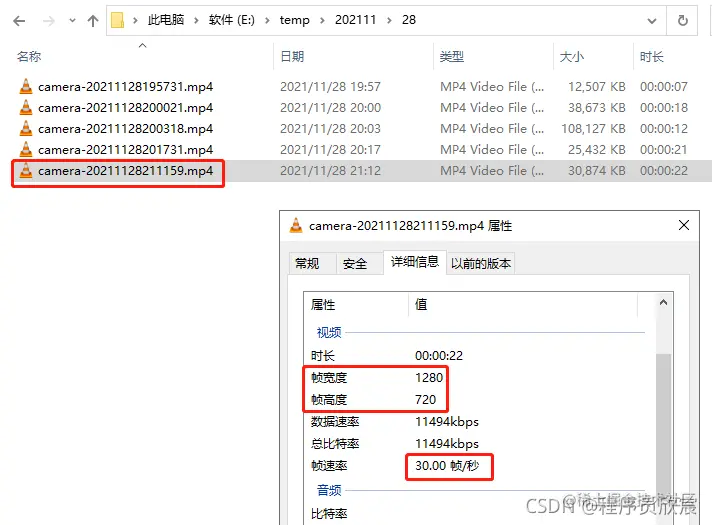Open the temp breadcrumb
The width and height of the screenshot is (712, 525).
click(294, 20)
